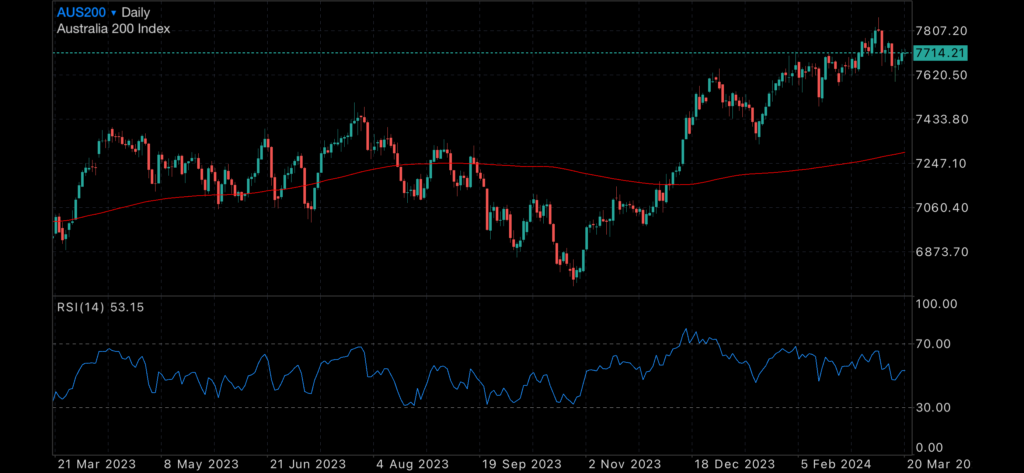
Task: Click the 19 Sep 2023 date label
Action: [521, 464]
